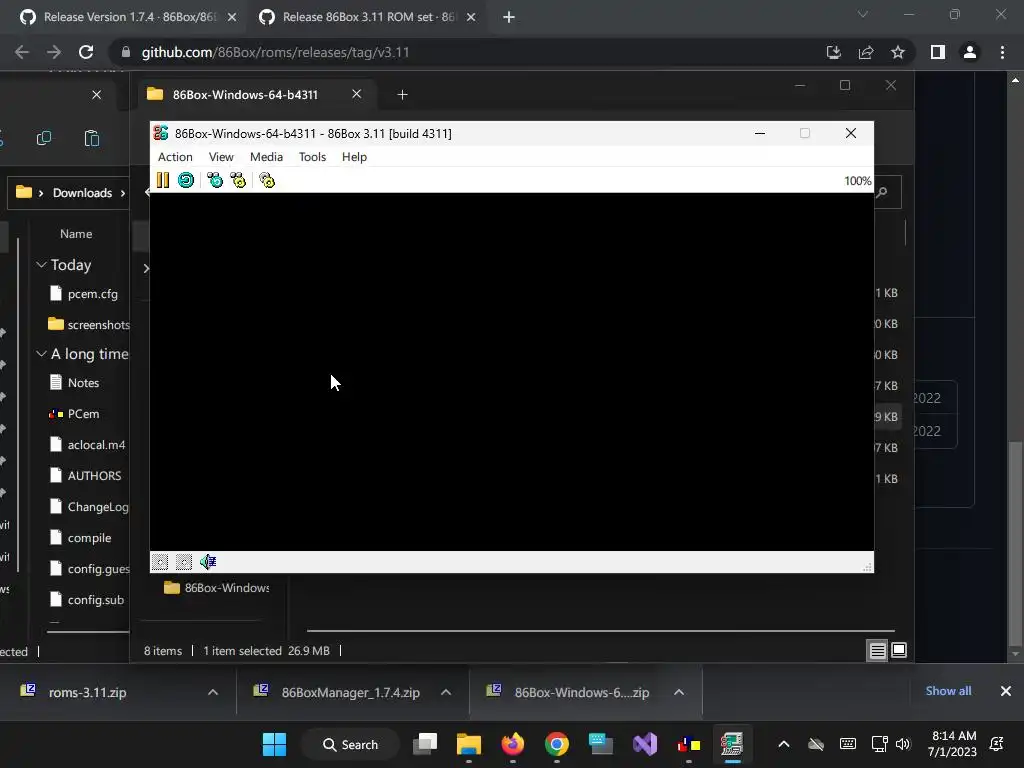The height and width of the screenshot is (768, 1024).
Task: Open the Help menu in 86Box
Action: tap(355, 157)
